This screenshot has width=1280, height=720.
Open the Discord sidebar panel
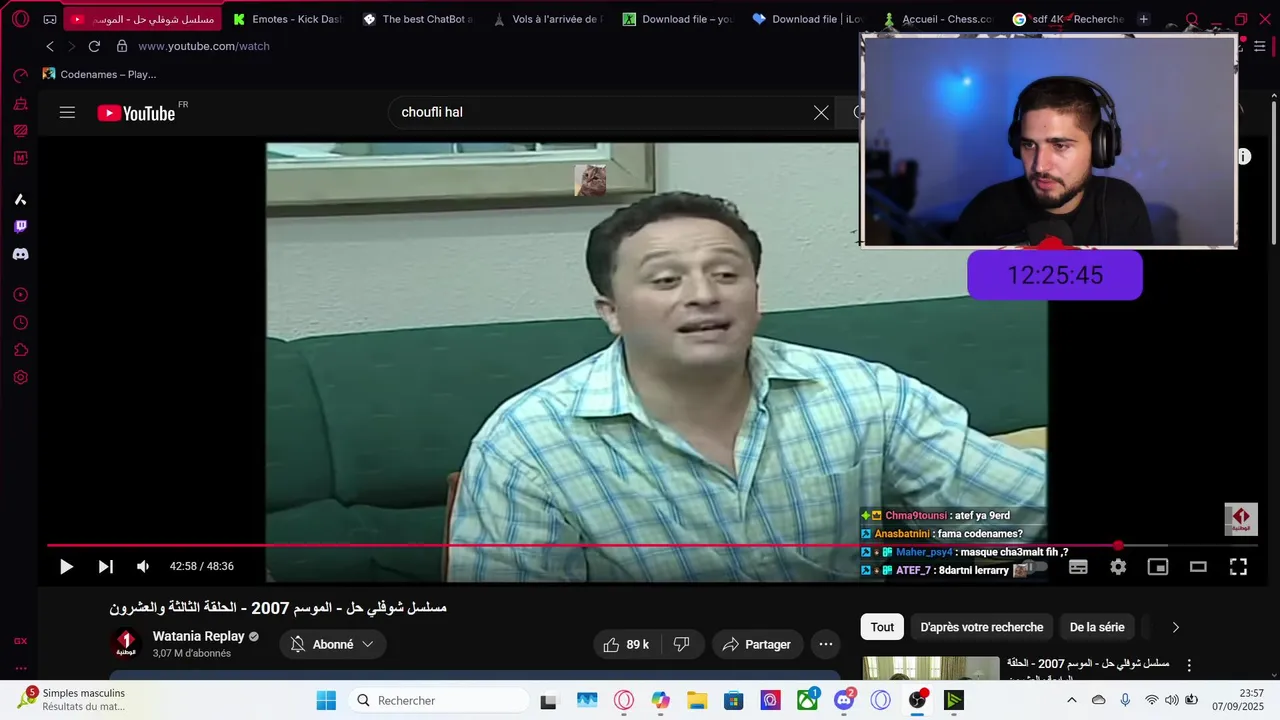point(20,254)
